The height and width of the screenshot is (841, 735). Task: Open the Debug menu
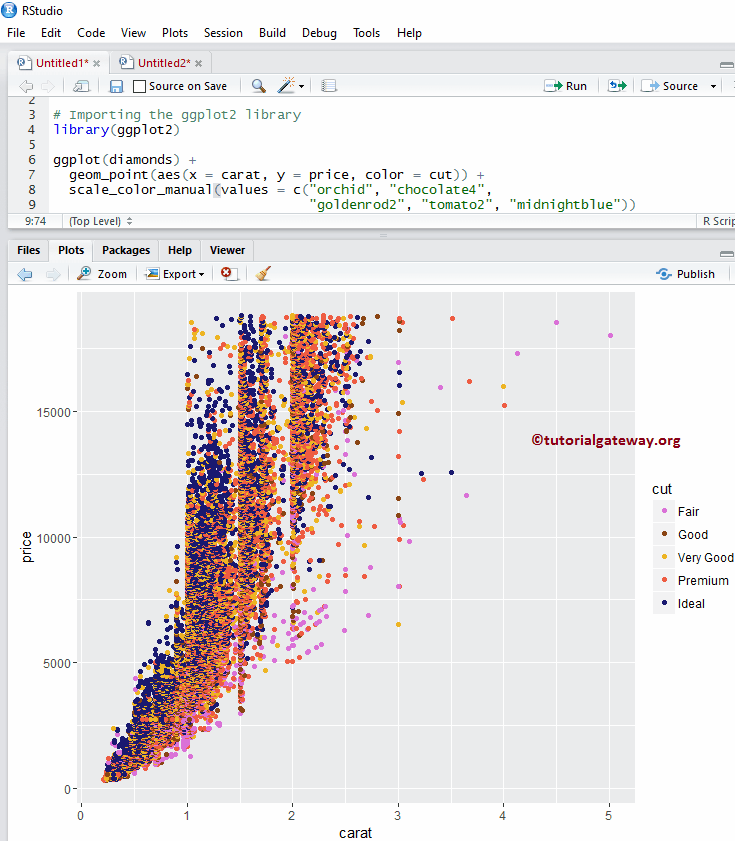[319, 33]
